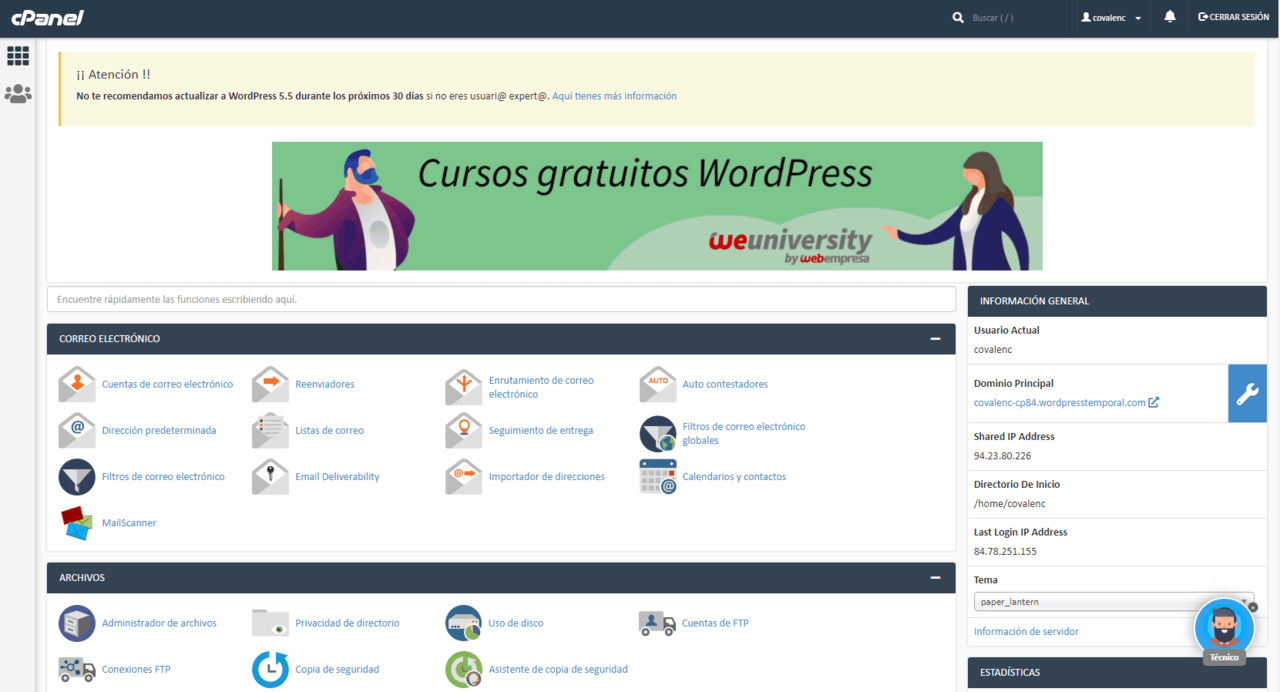Click the user manager sidebar icon
Screen dimensions: 1280x692
pyautogui.click(x=18, y=94)
